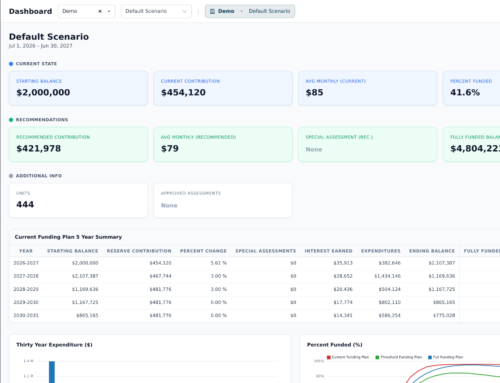The image size is (500, 383).
Task: Click the 5.61 % percent change cell
Action: click(219, 263)
